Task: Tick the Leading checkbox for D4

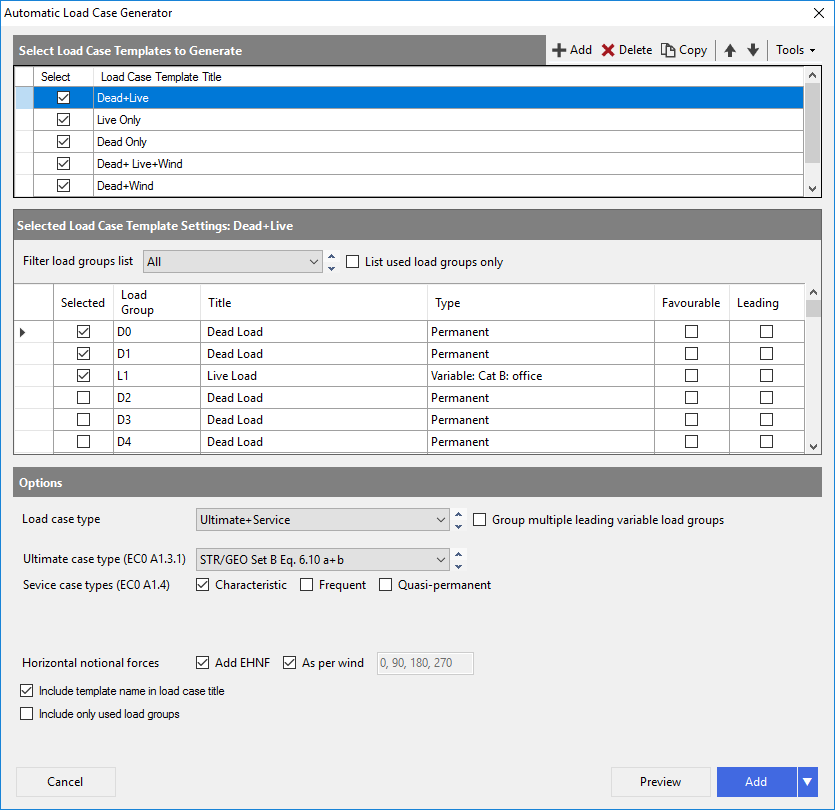Action: [x=766, y=441]
